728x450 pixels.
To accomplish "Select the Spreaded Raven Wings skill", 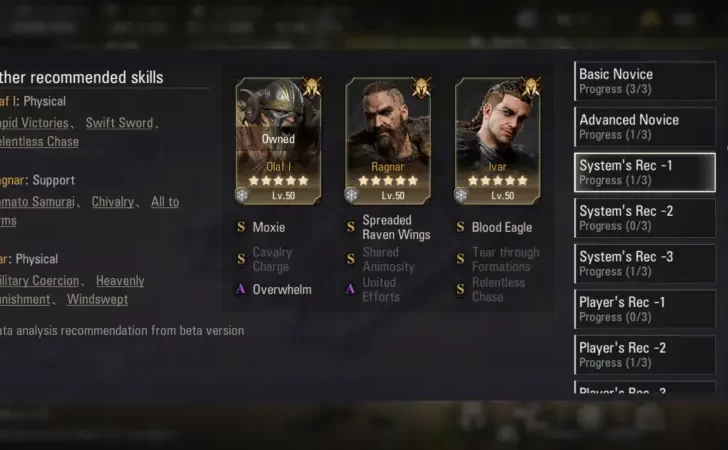I will tap(396, 227).
